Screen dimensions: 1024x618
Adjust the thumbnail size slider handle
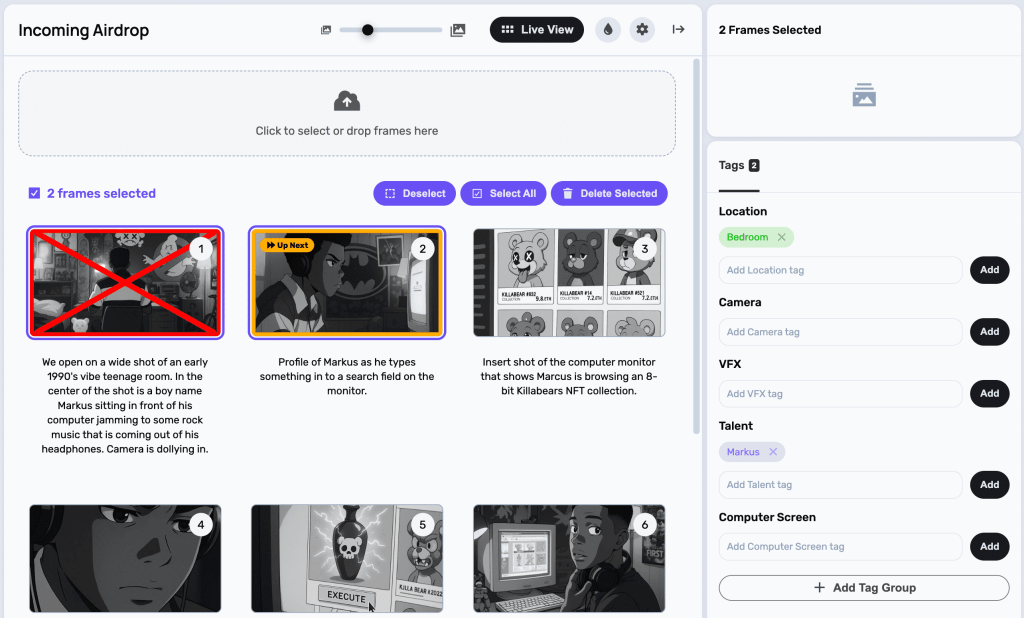[368, 30]
